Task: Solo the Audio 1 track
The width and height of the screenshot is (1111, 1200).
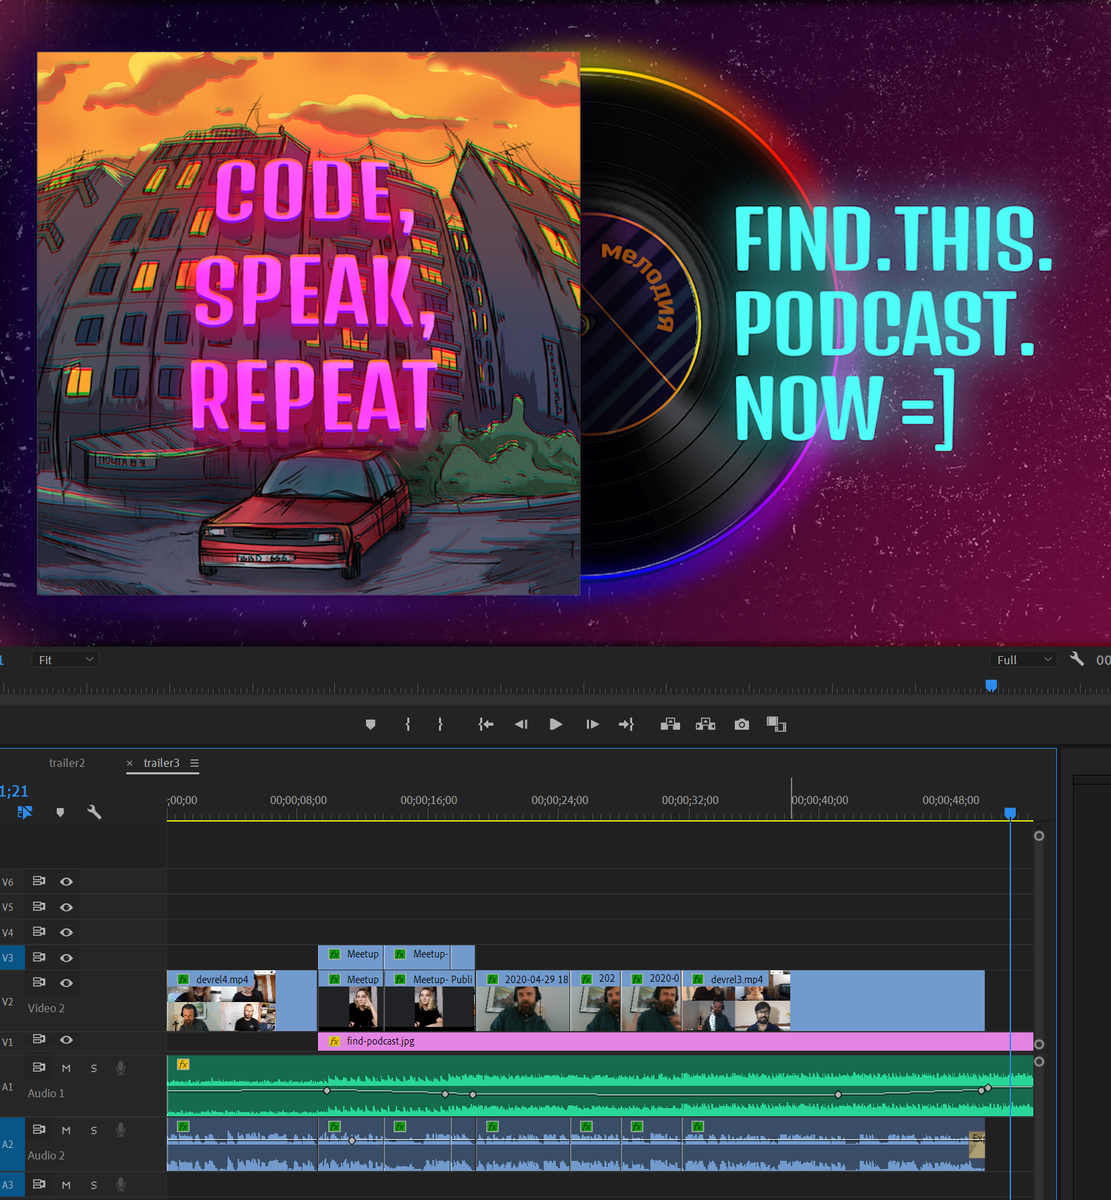Action: [x=94, y=1068]
